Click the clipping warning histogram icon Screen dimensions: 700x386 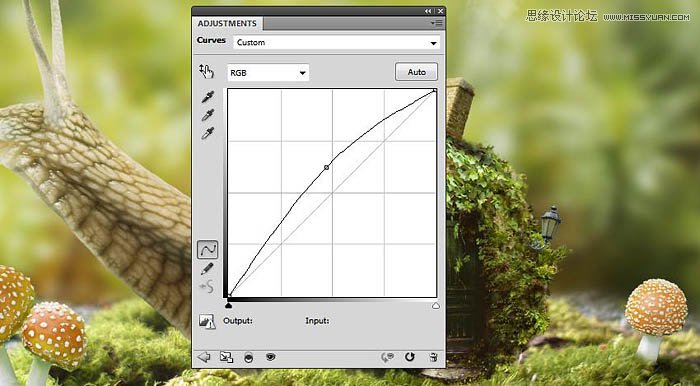pyautogui.click(x=207, y=321)
